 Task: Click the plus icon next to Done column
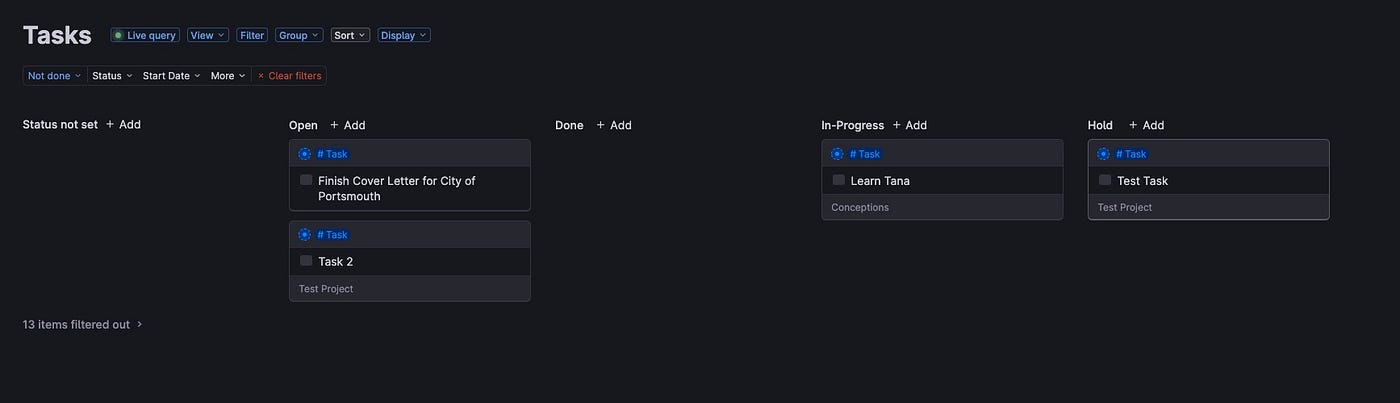tap(601, 125)
